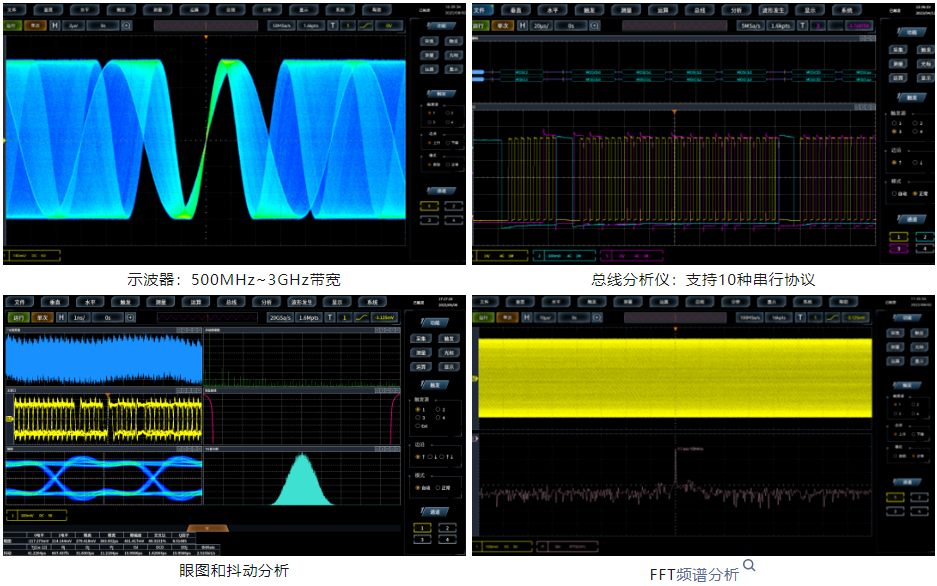The image size is (937, 586).
Task: Collapse measurement table using orange arrow tab
Action: tap(206, 527)
